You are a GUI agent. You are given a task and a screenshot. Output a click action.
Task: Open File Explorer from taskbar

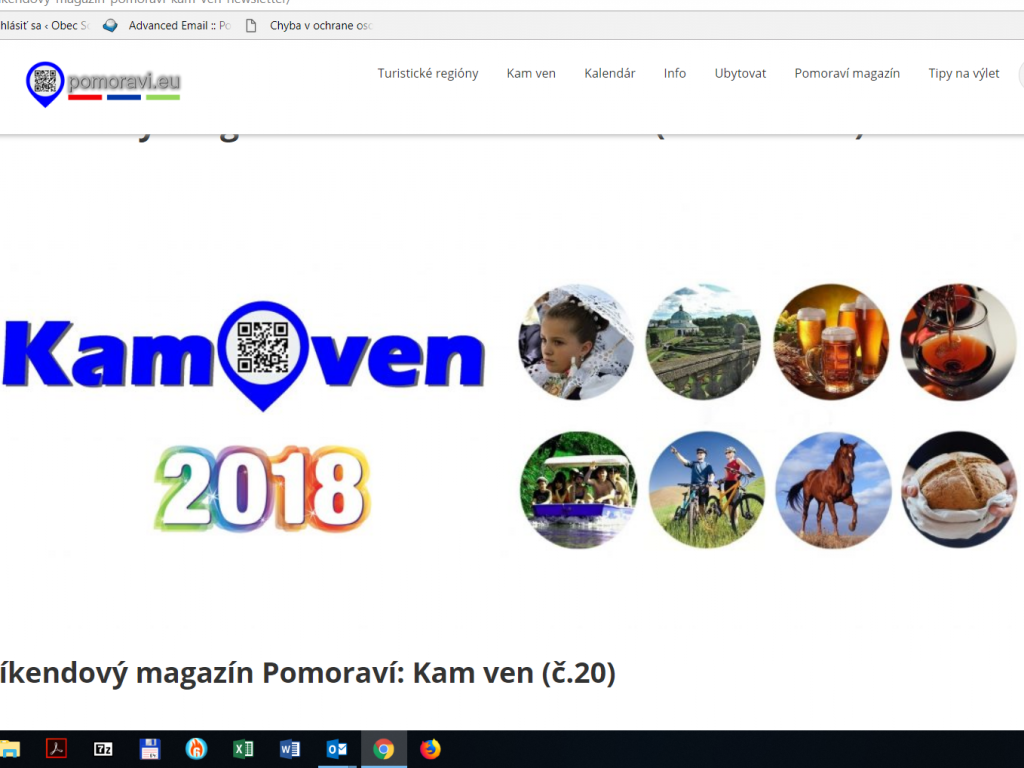tap(9, 749)
